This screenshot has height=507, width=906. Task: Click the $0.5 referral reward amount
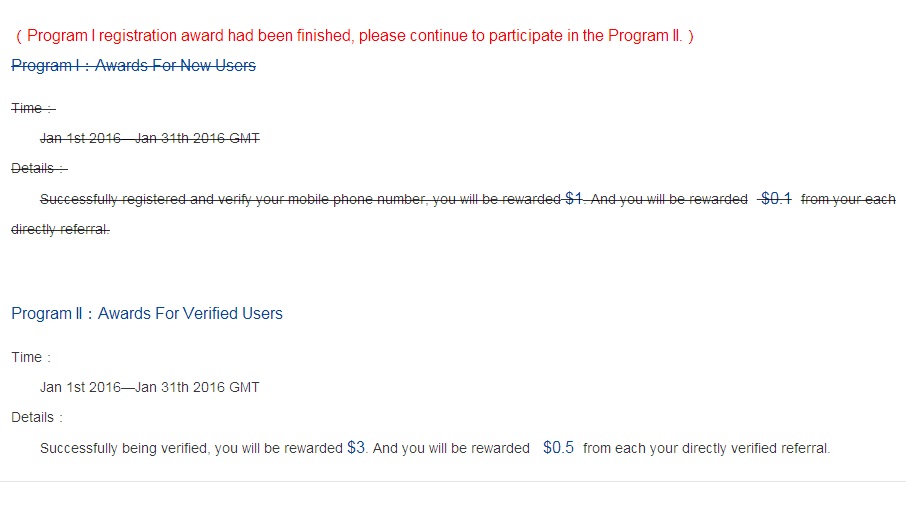click(558, 448)
